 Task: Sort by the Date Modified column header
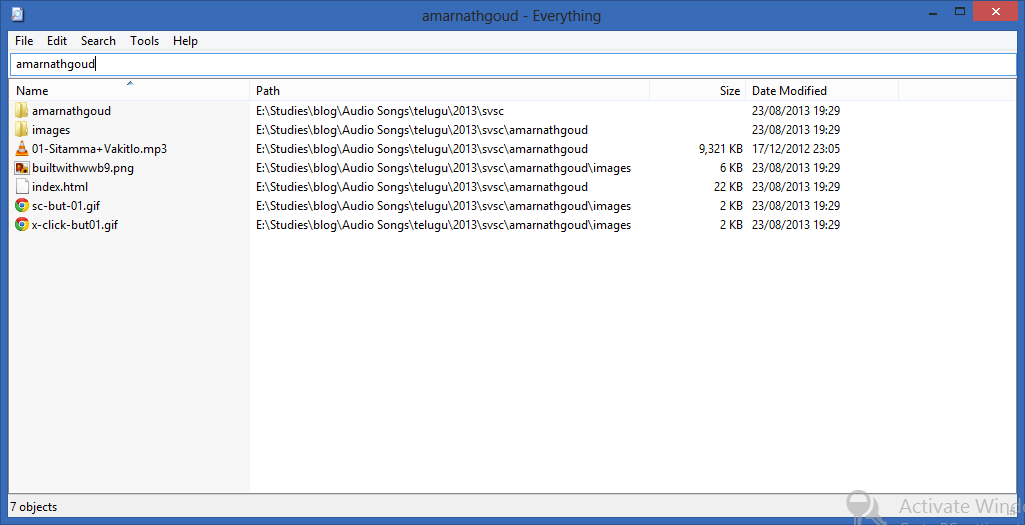pos(822,91)
